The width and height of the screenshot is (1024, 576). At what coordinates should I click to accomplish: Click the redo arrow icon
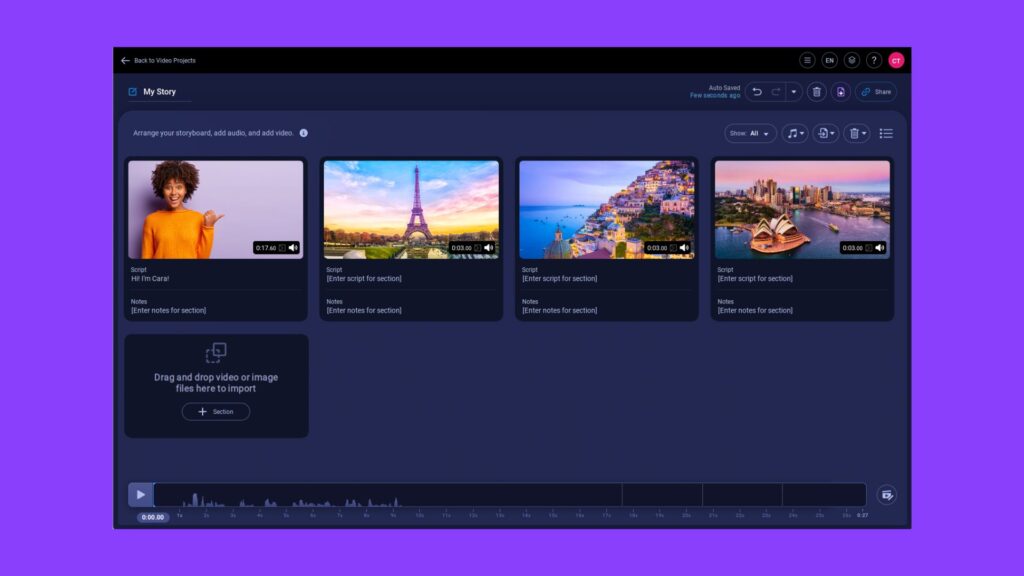tap(776, 92)
